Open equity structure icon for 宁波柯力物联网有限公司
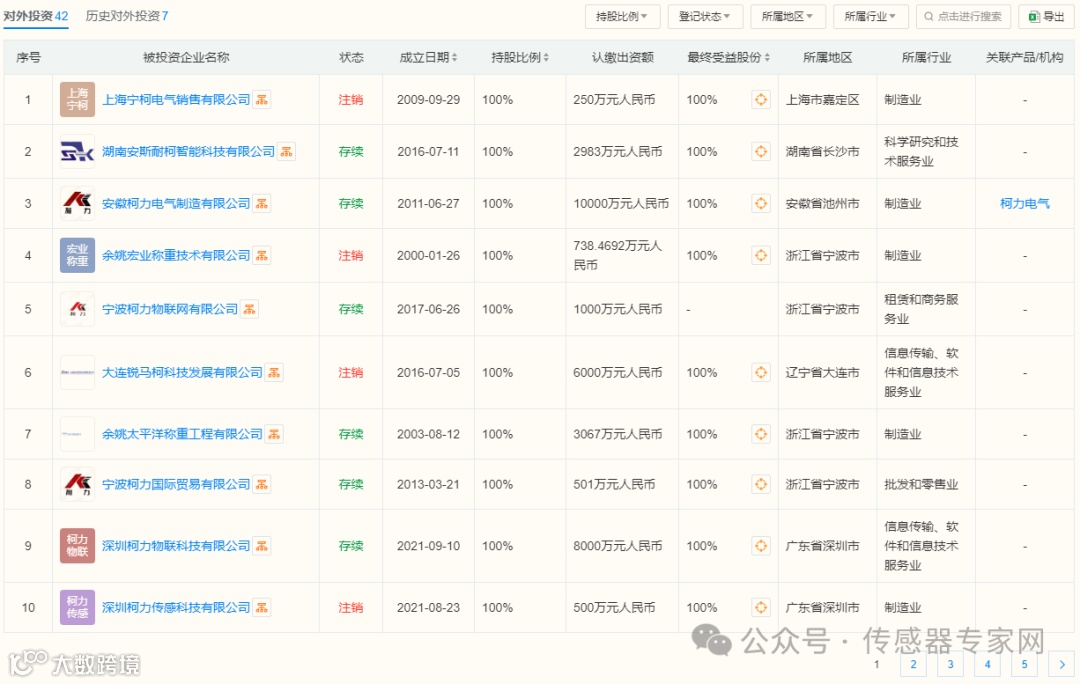Image resolution: width=1080 pixels, height=684 pixels. coord(249,309)
